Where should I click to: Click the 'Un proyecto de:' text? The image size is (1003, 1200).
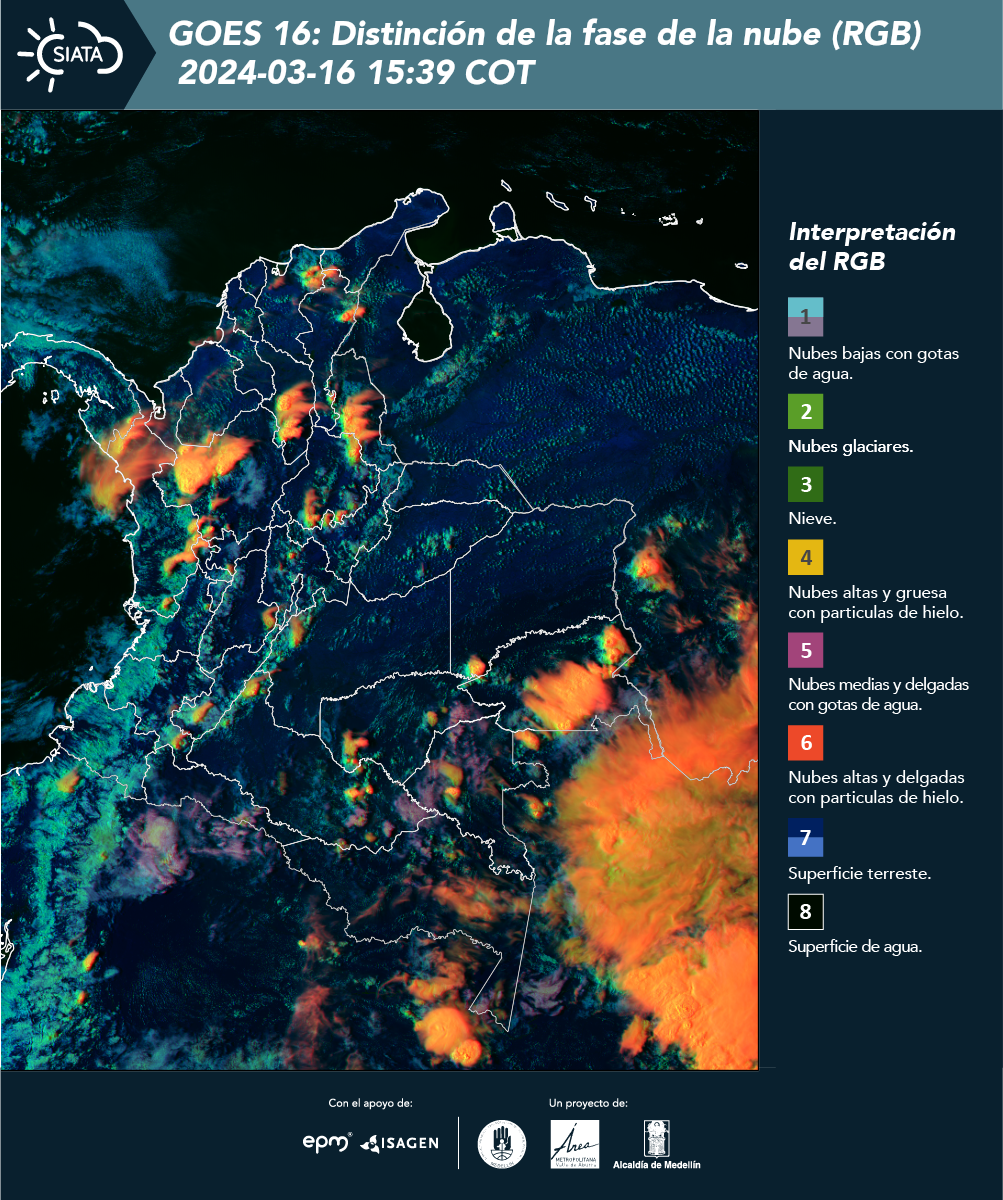tap(588, 1103)
